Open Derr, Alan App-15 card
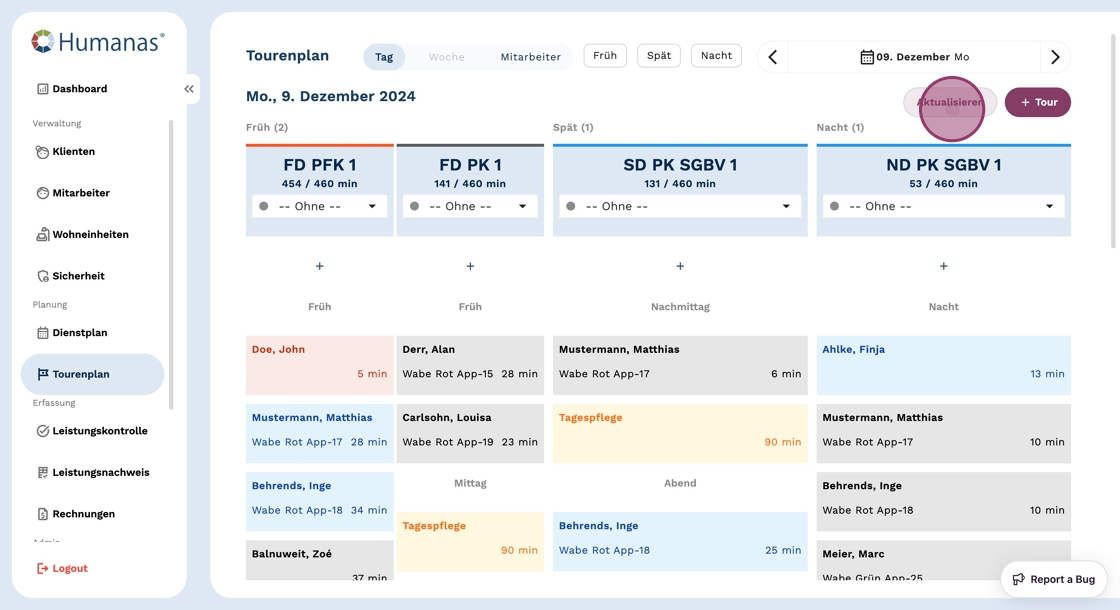Screen dimensions: 1120x610 pos(470,365)
